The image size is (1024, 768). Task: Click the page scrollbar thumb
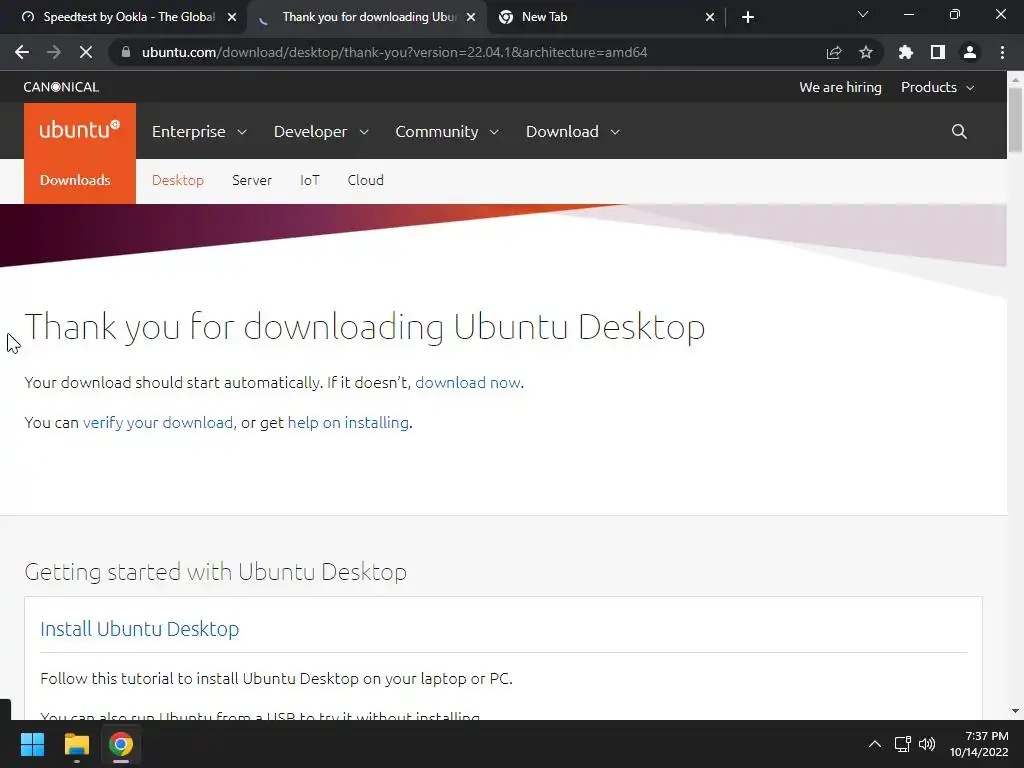1015,119
